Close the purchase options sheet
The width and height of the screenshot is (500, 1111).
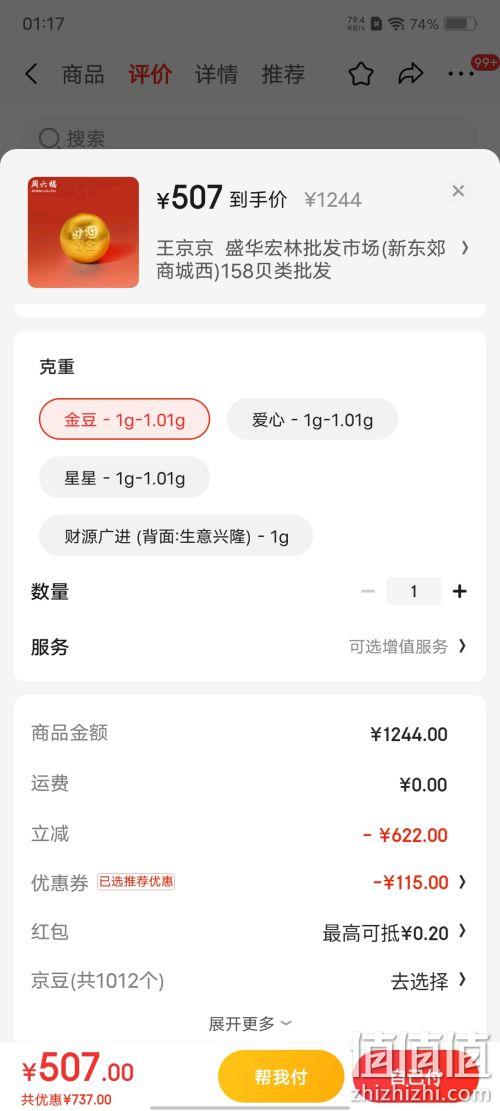pyautogui.click(x=458, y=191)
